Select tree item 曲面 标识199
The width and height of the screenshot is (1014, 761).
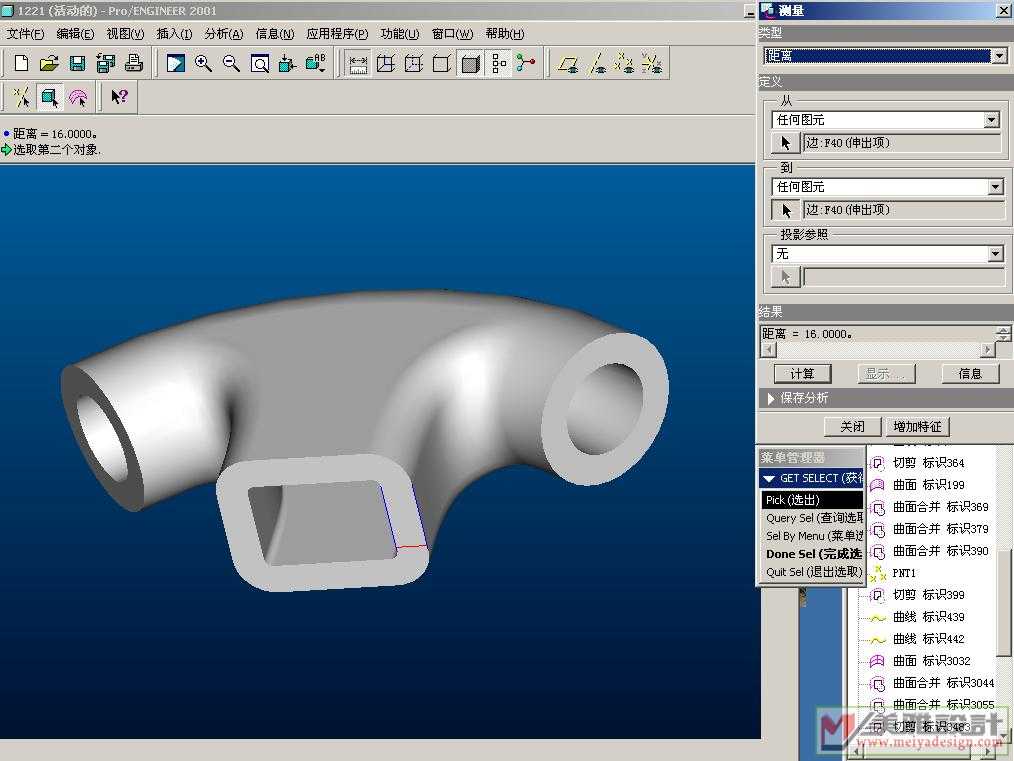tap(928, 485)
